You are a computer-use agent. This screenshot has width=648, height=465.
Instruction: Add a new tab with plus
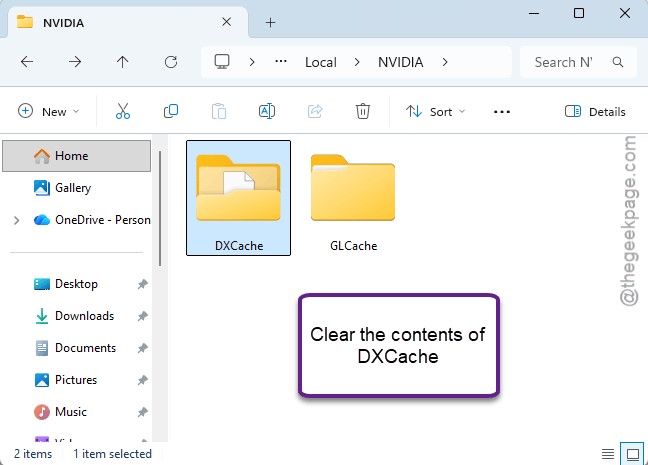tap(270, 22)
